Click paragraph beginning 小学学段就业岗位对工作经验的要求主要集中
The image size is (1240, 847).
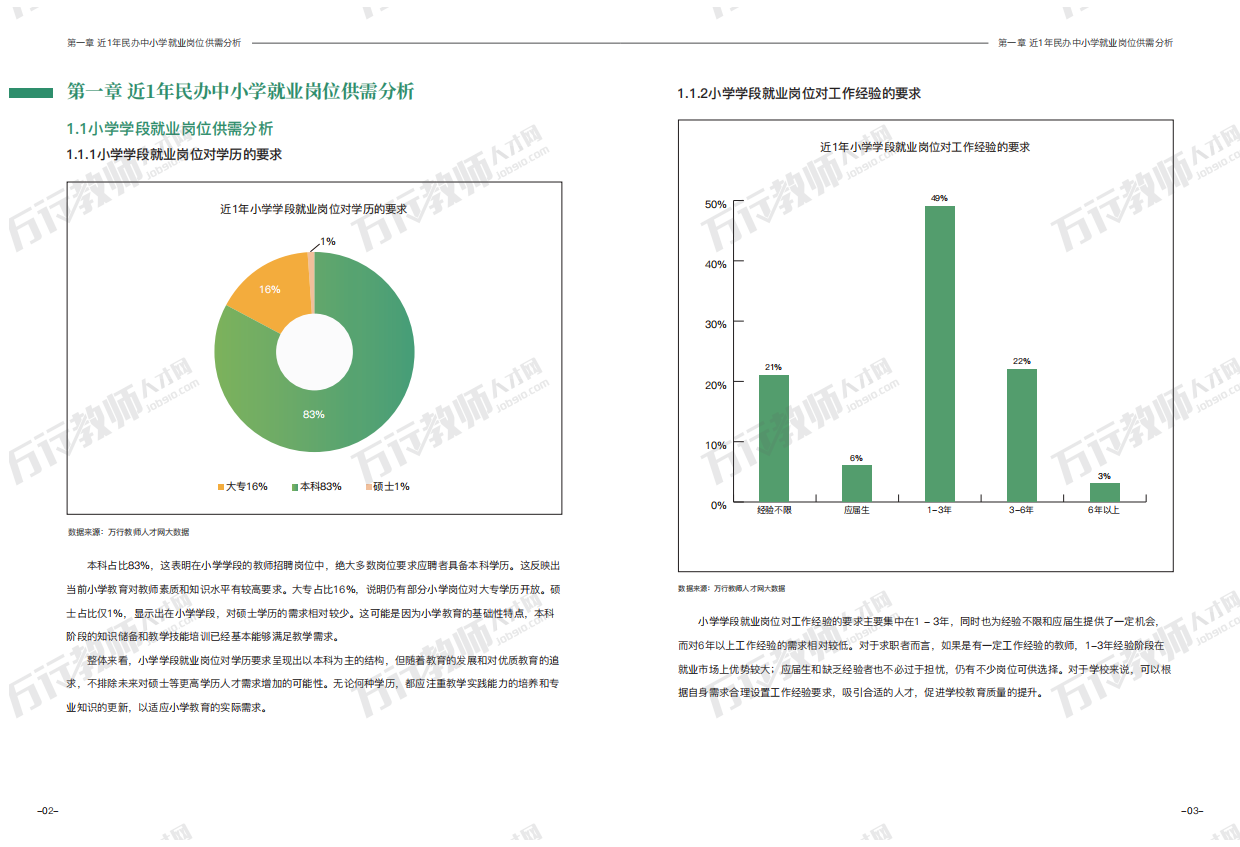(925, 658)
